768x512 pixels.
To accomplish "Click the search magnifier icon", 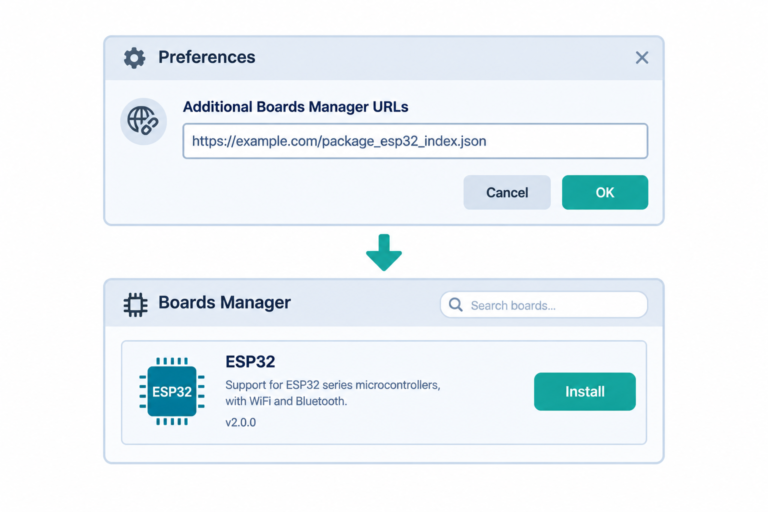I will click(x=456, y=305).
